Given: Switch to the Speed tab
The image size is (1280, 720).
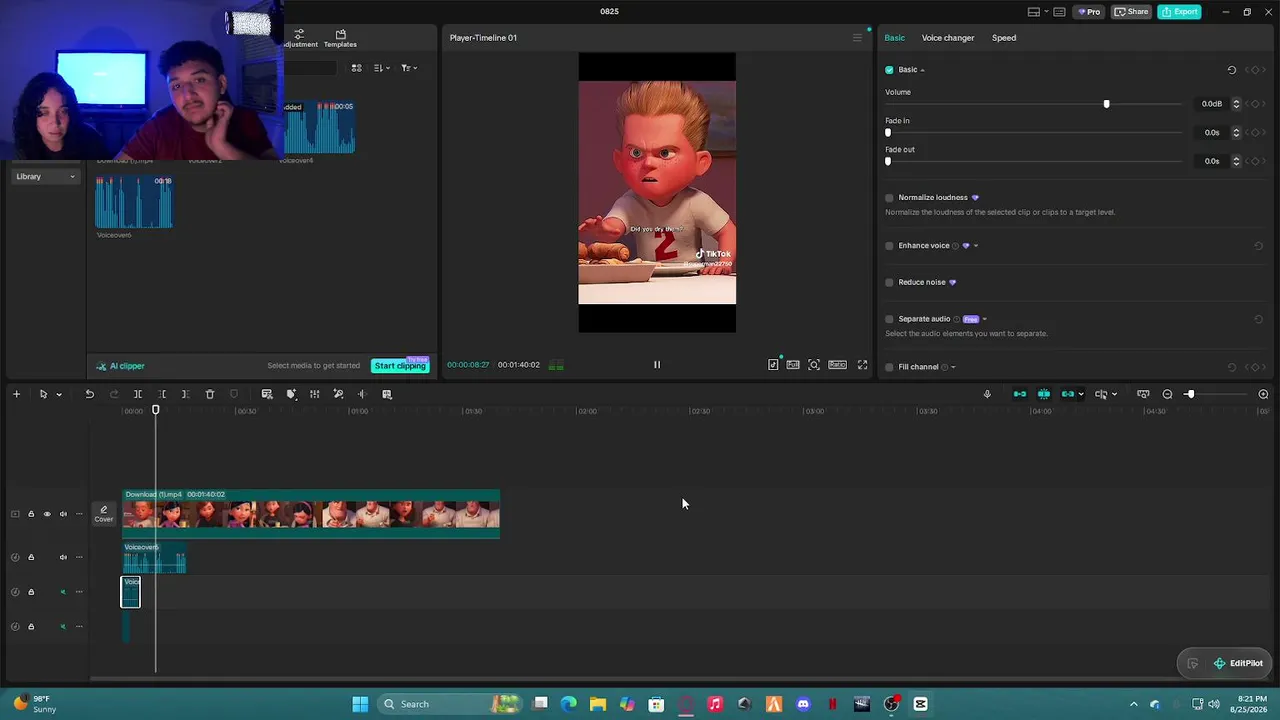Looking at the screenshot, I should click(1004, 38).
